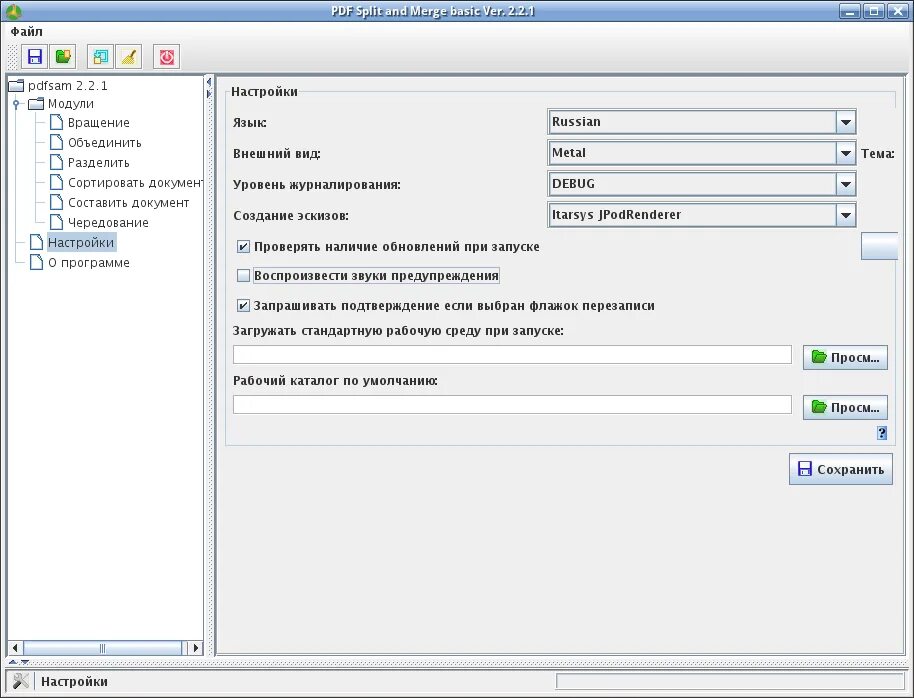The width and height of the screenshot is (914, 698).
Task: Click the Рабочий каталог по умолчанию field
Action: (512, 404)
